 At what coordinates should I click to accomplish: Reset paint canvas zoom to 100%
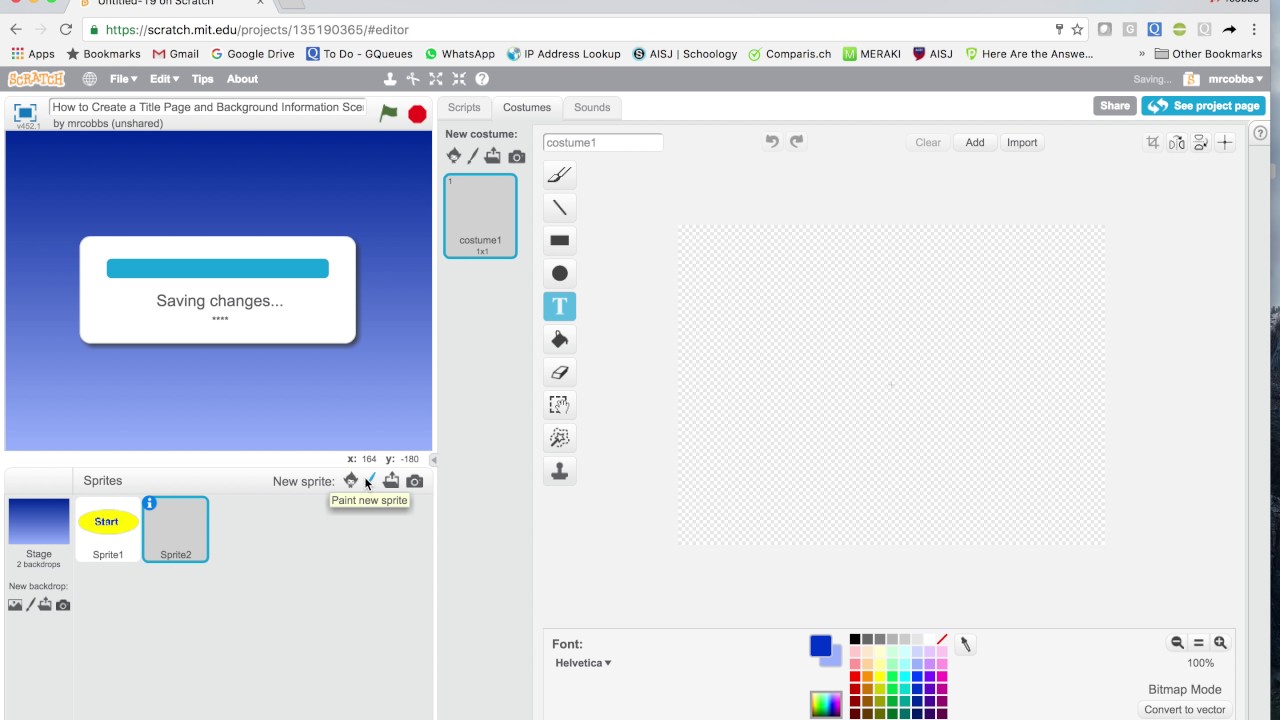coord(1198,643)
